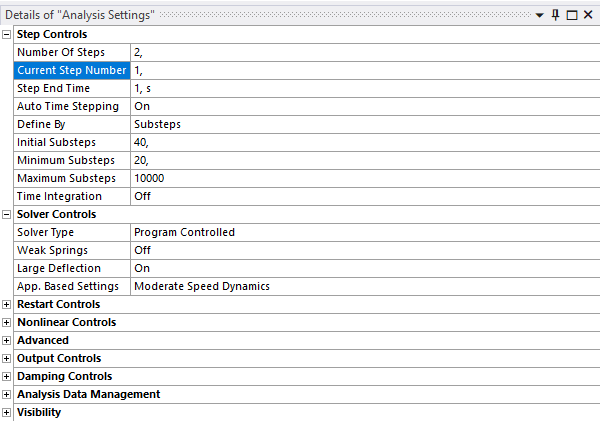This screenshot has width=600, height=421.
Task: Close the Analysis Settings details panel
Action: point(588,16)
